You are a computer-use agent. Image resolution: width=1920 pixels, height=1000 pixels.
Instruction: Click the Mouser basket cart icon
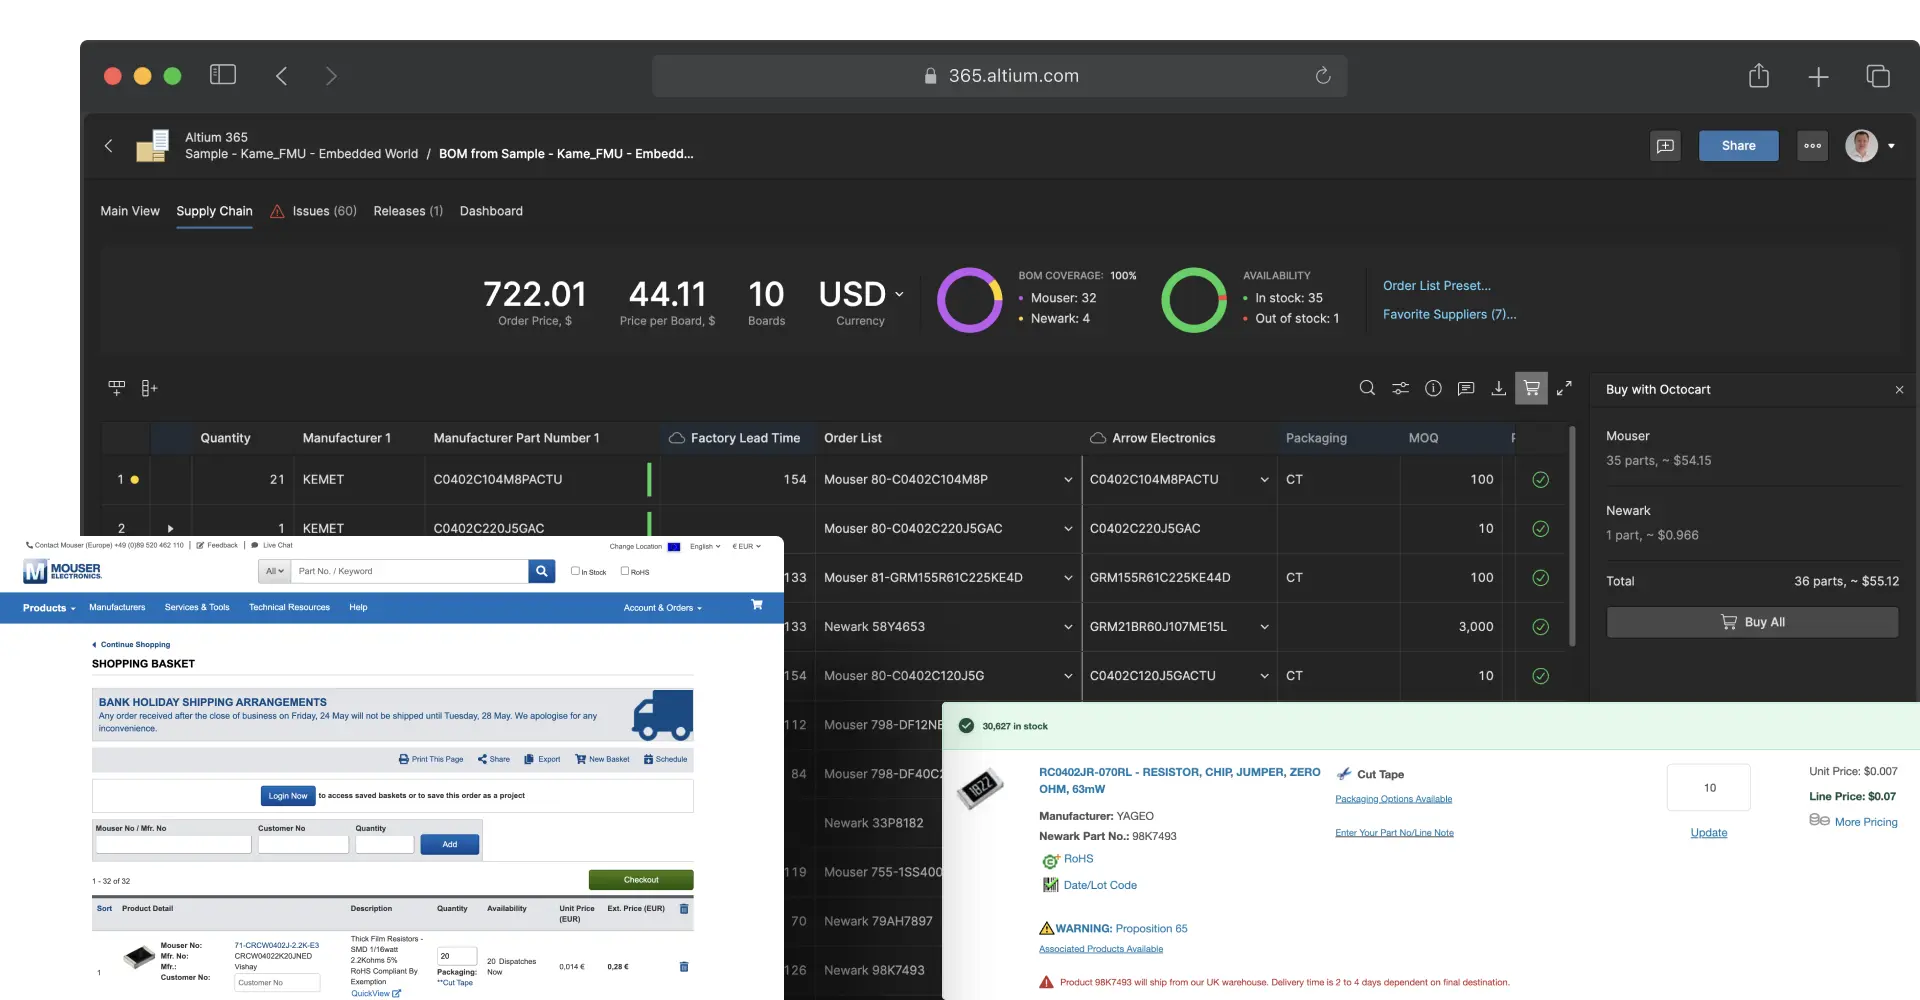757,605
